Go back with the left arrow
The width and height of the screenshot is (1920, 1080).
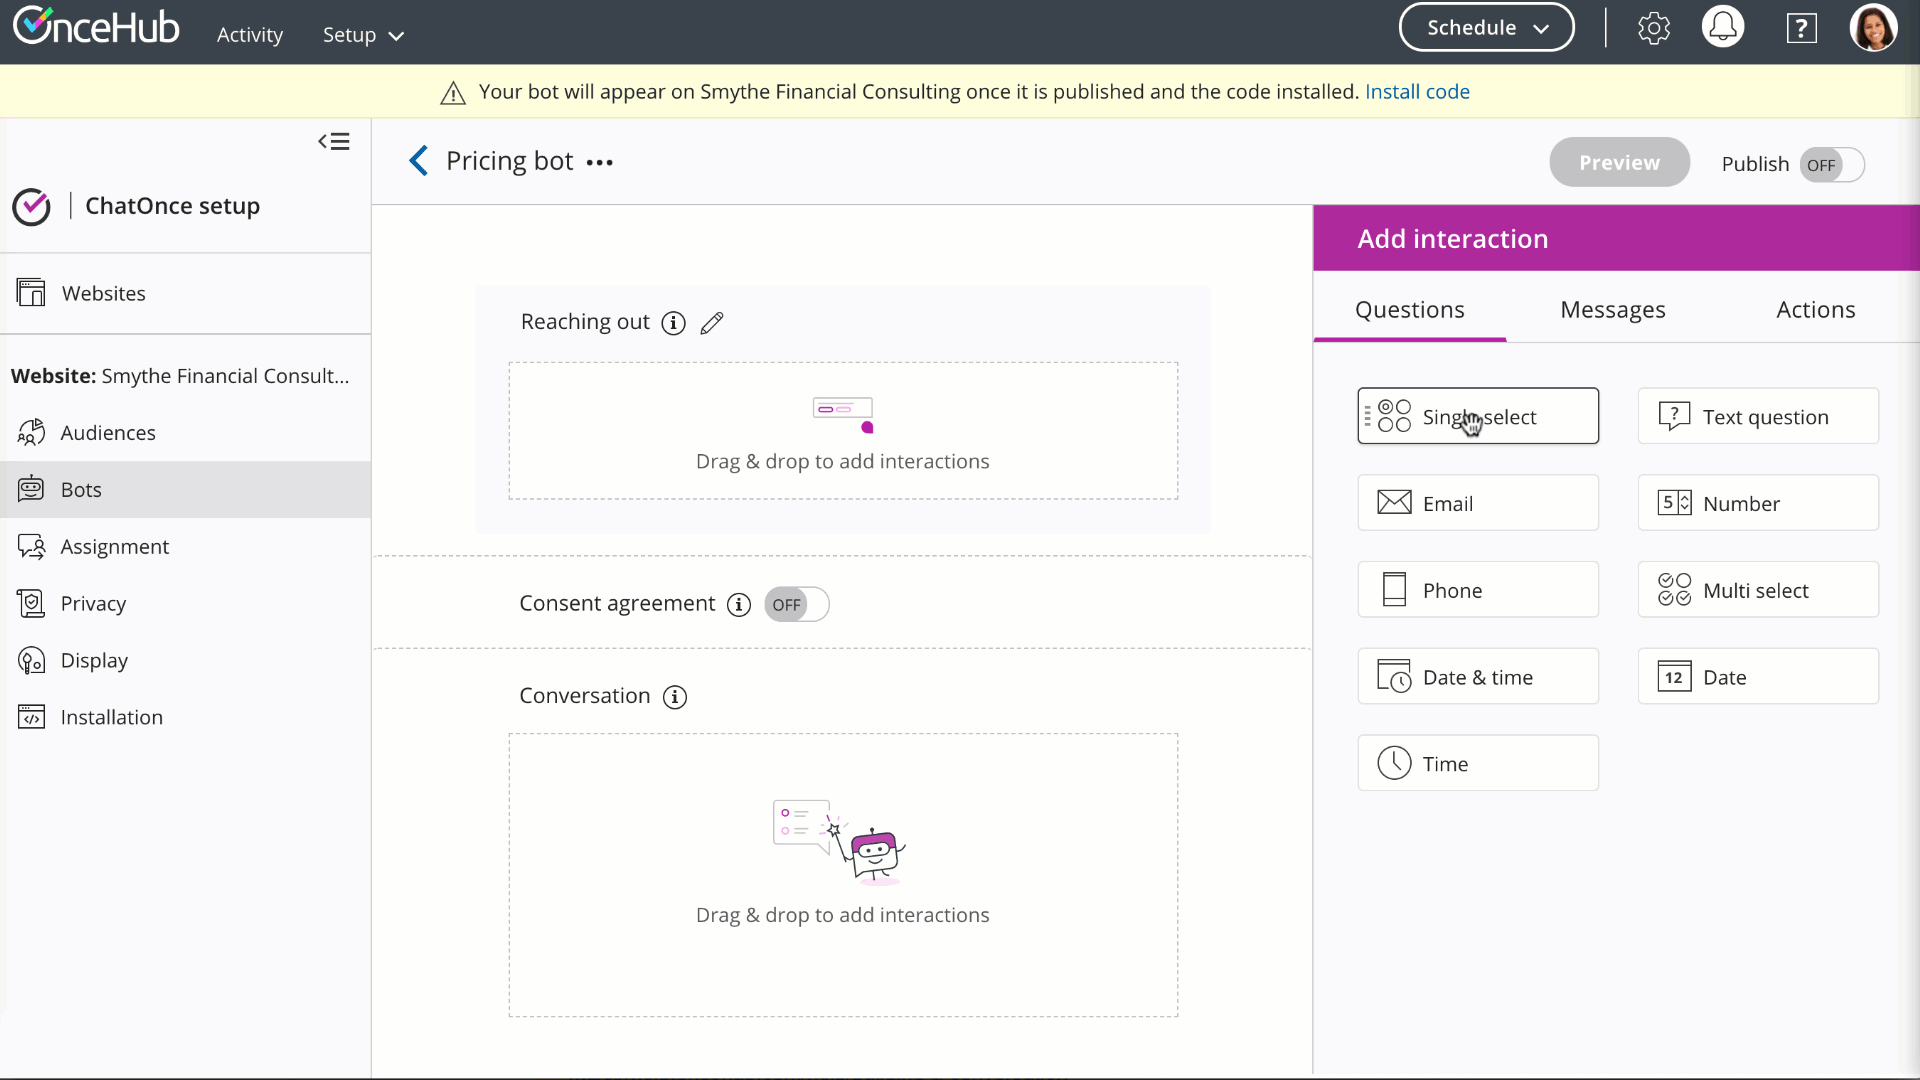tap(419, 161)
